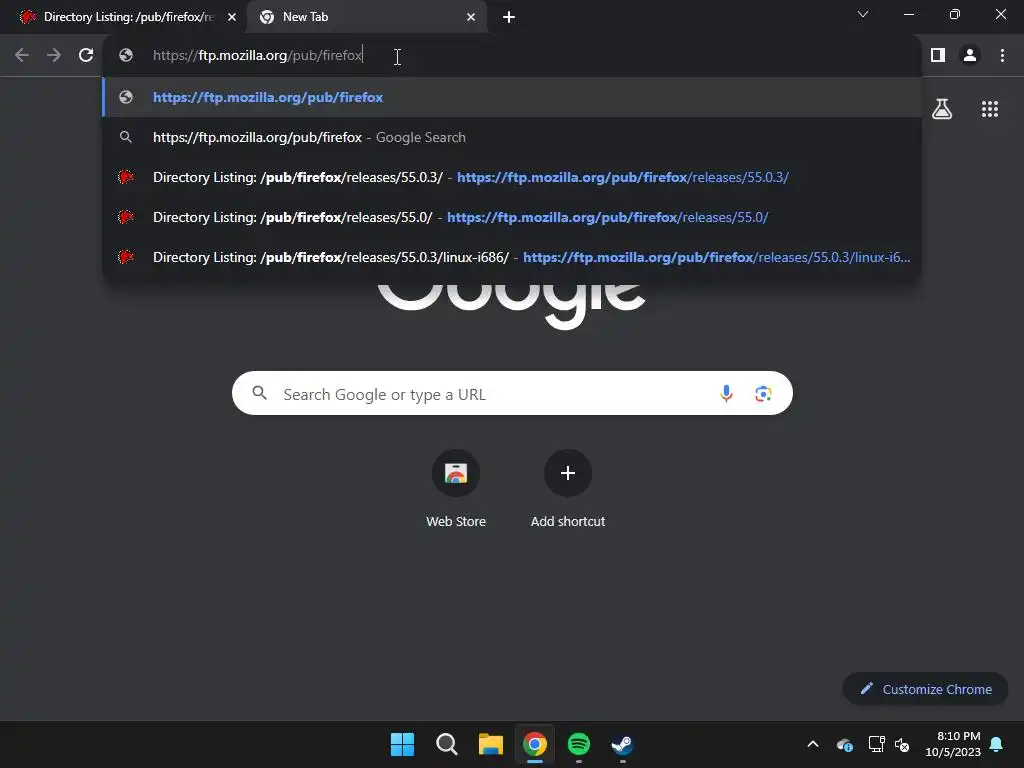Viewport: 1024px width, 768px height.
Task: Go forward using the forward arrow
Action: point(54,56)
